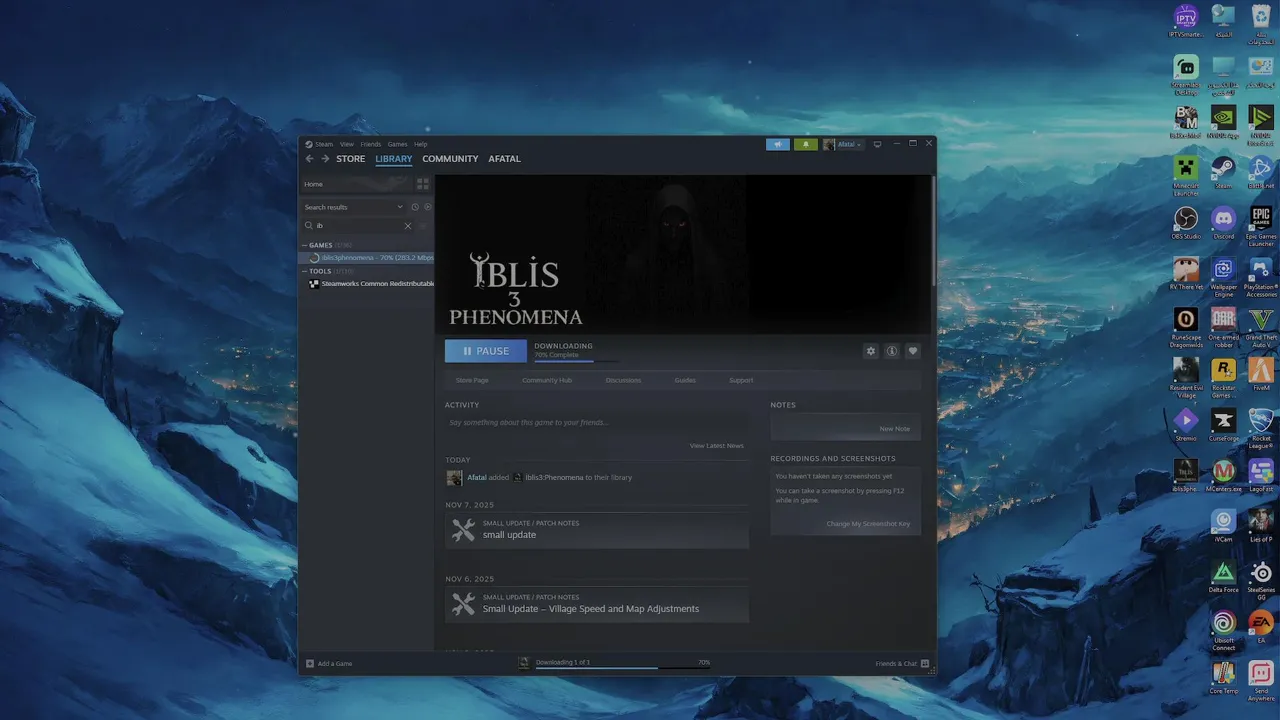Switch library to grid view icon
Screen dimensions: 1280x720
pyautogui.click(x=422, y=184)
